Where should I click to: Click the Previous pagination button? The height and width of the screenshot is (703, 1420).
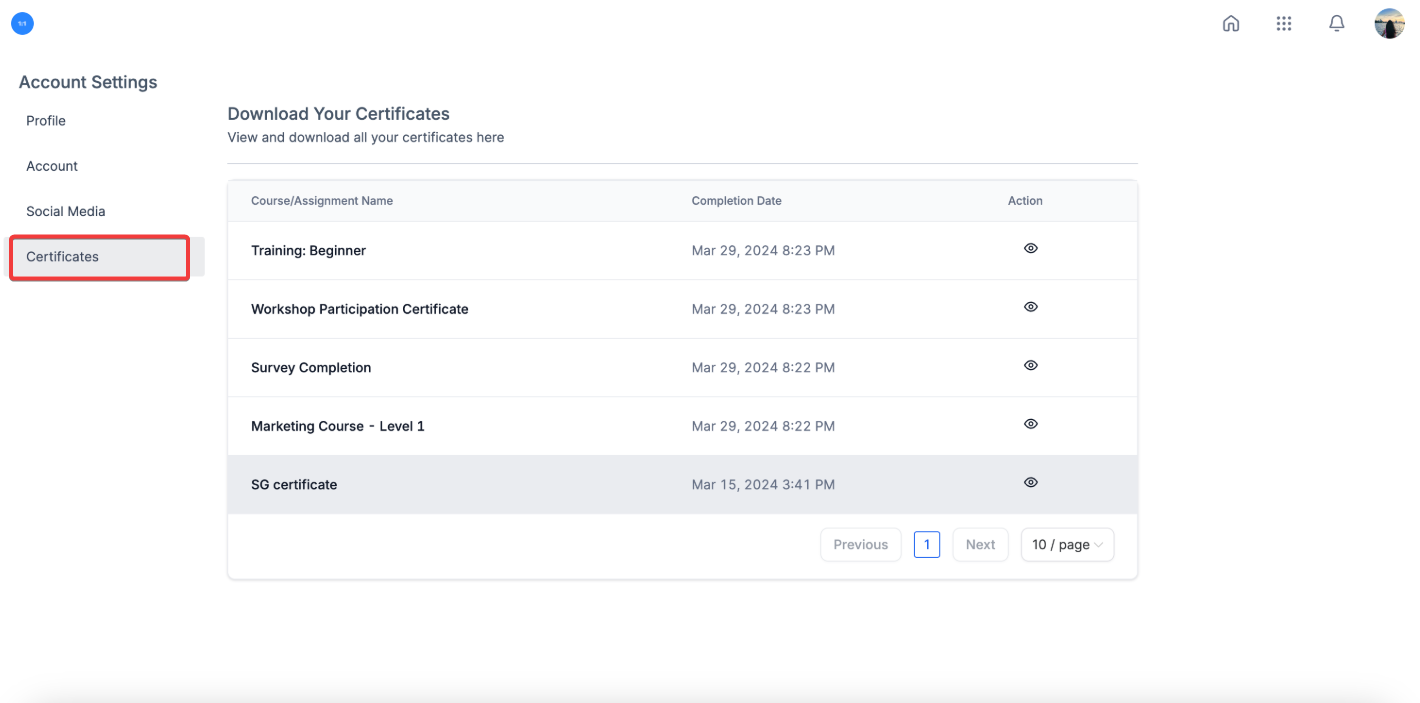click(860, 545)
